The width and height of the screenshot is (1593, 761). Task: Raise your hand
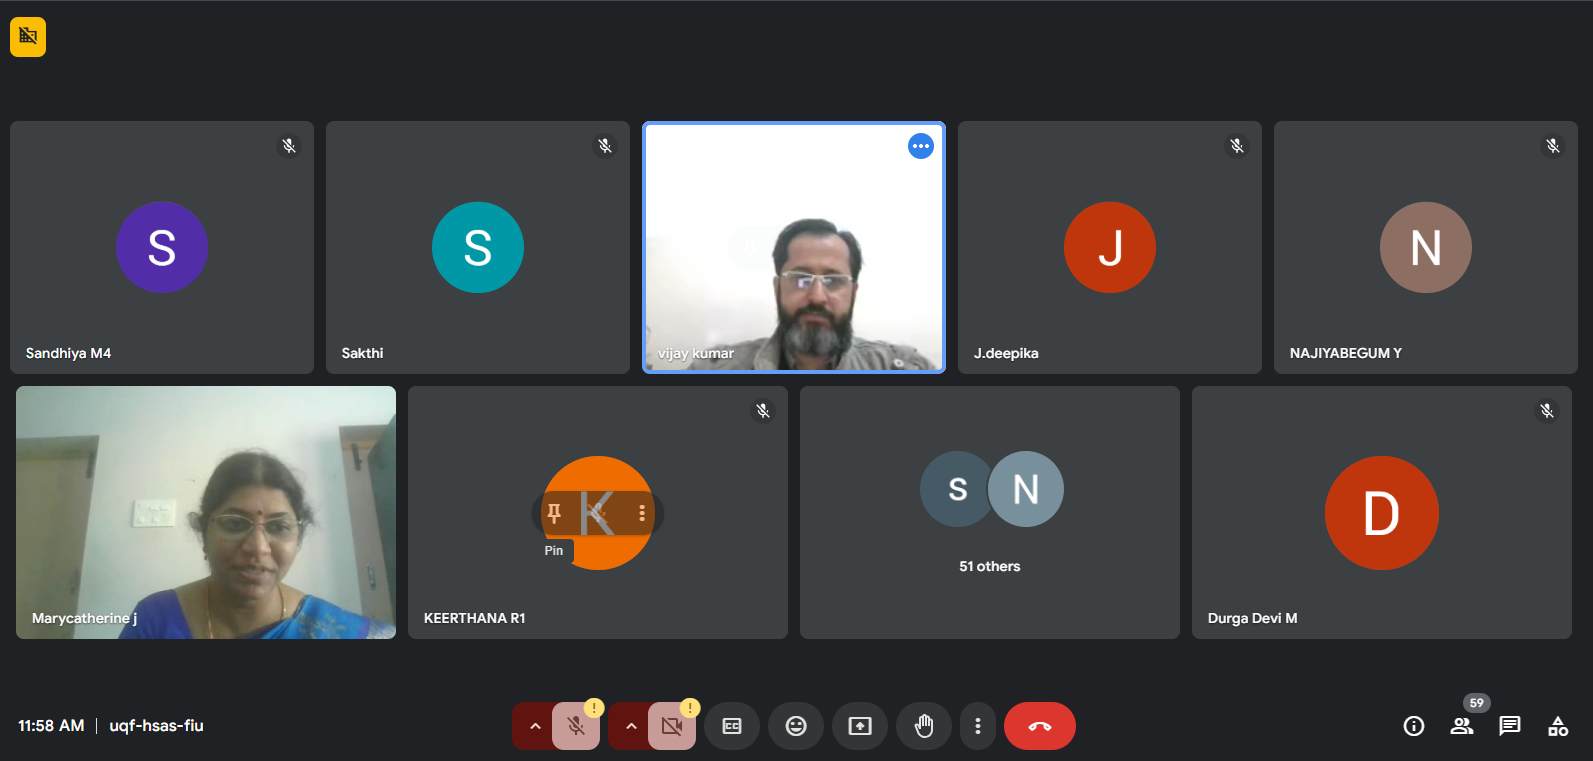[x=924, y=726]
